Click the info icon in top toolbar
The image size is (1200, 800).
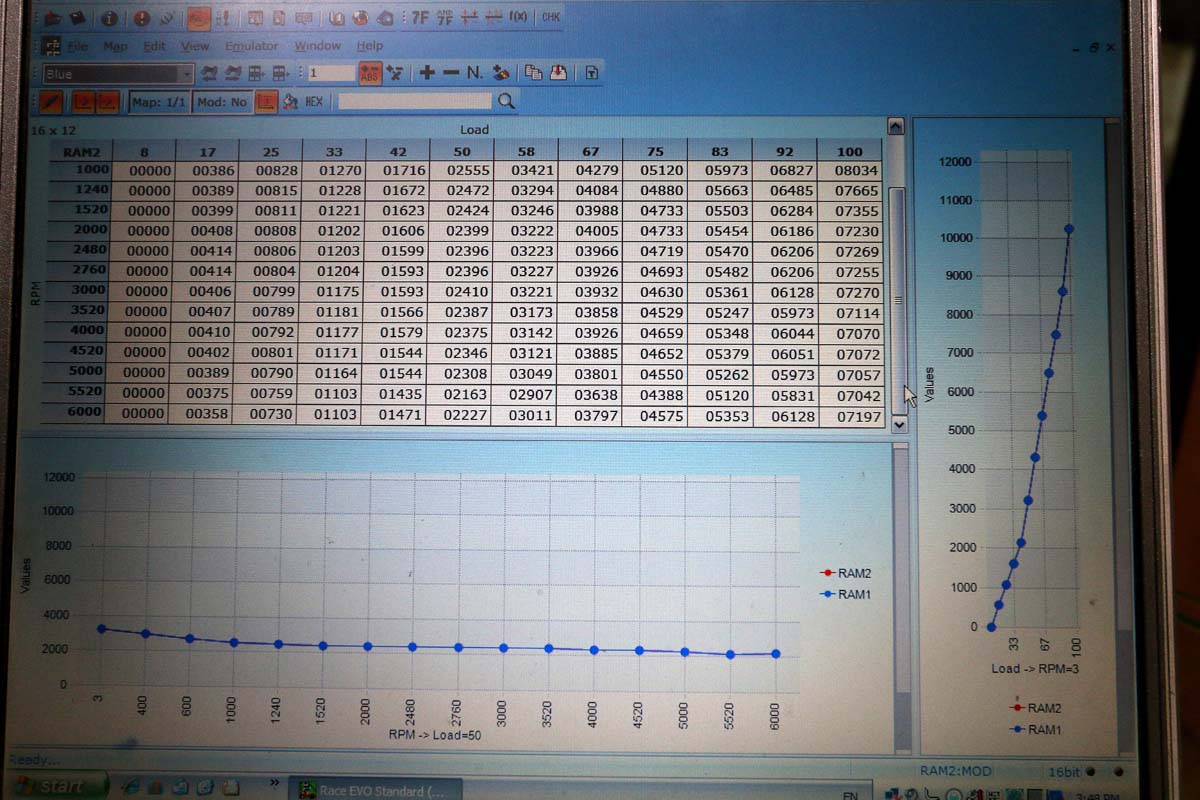[109, 18]
